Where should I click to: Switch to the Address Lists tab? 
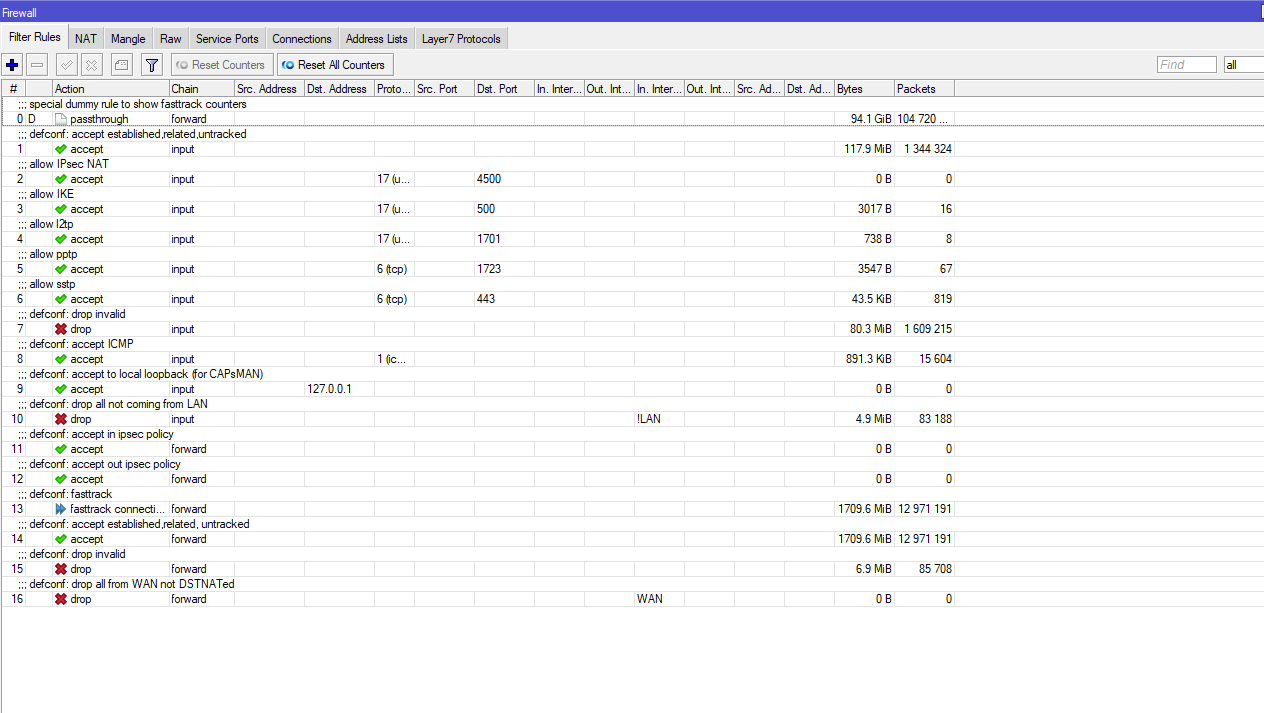click(375, 38)
